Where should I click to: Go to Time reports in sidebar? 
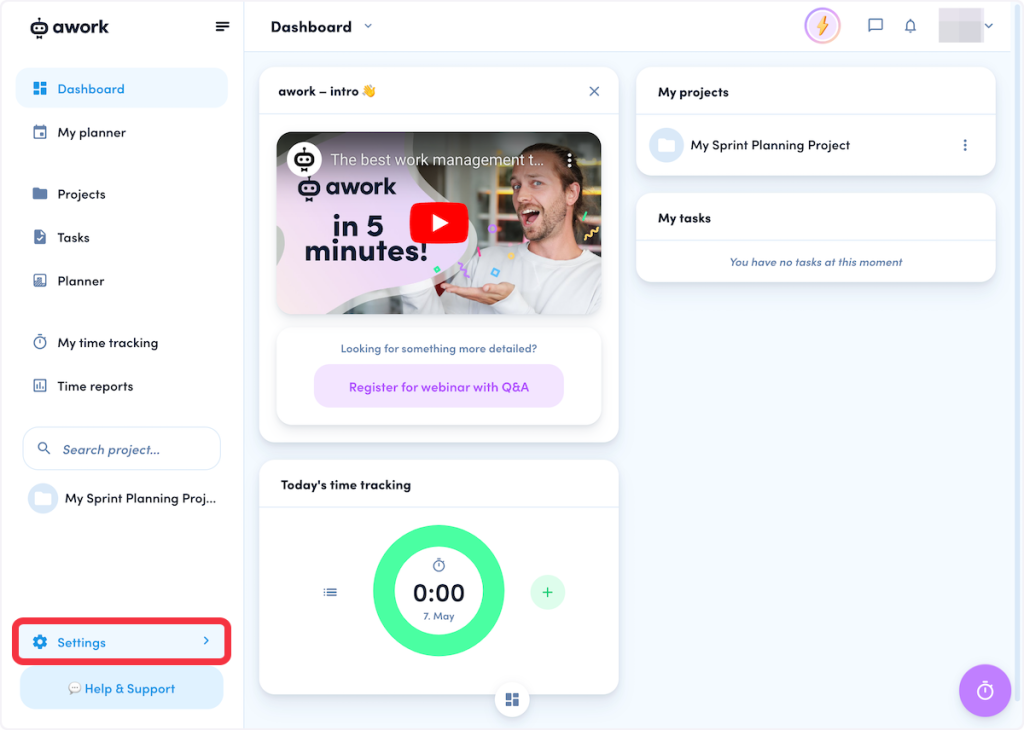click(95, 386)
